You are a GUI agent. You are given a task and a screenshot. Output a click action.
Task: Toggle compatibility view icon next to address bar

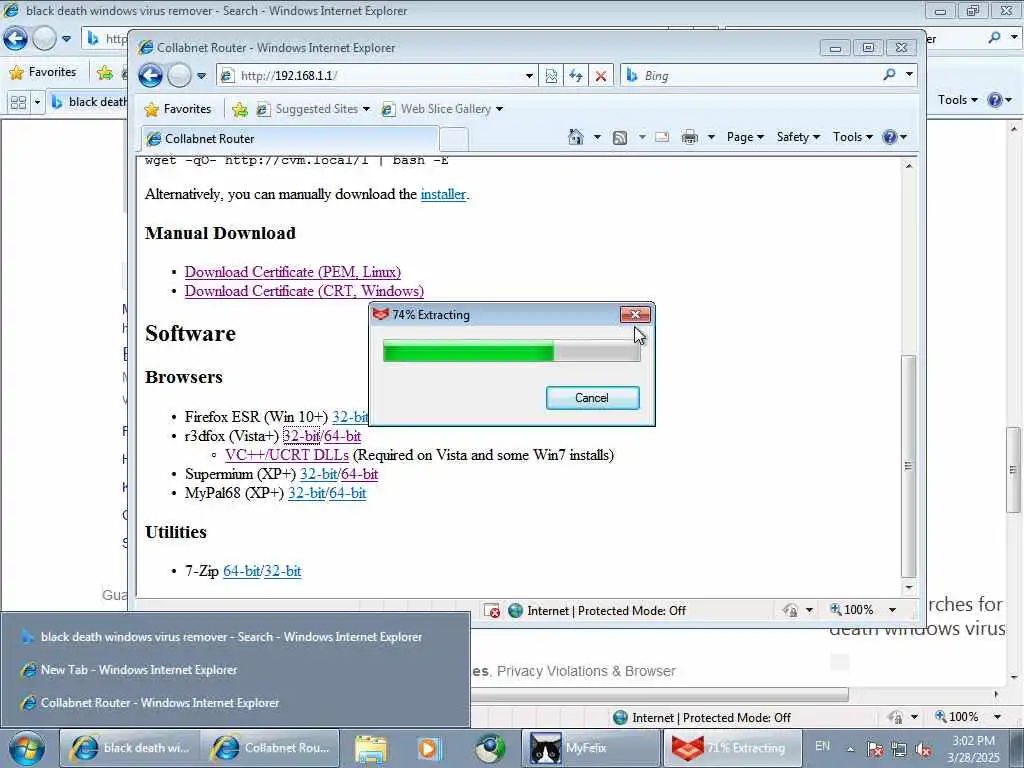tap(551, 76)
